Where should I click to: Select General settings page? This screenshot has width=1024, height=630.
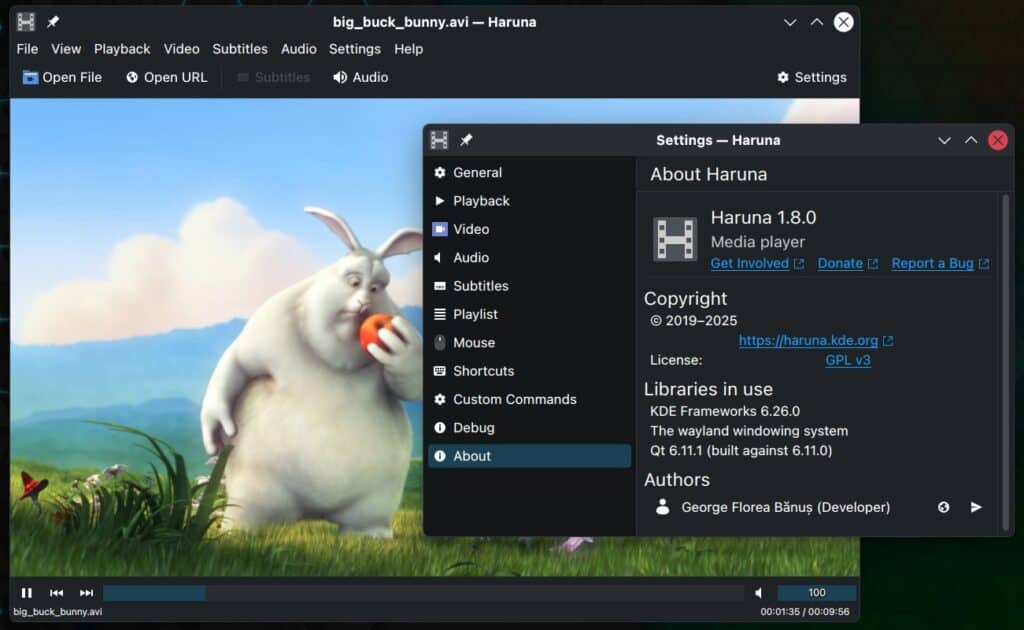[529, 172]
